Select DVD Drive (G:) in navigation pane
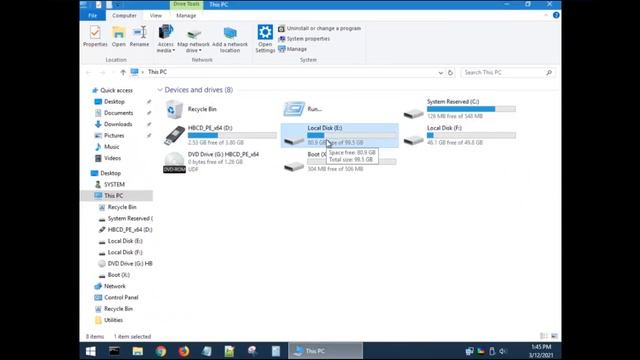Image resolution: width=640 pixels, height=360 pixels. click(125, 264)
